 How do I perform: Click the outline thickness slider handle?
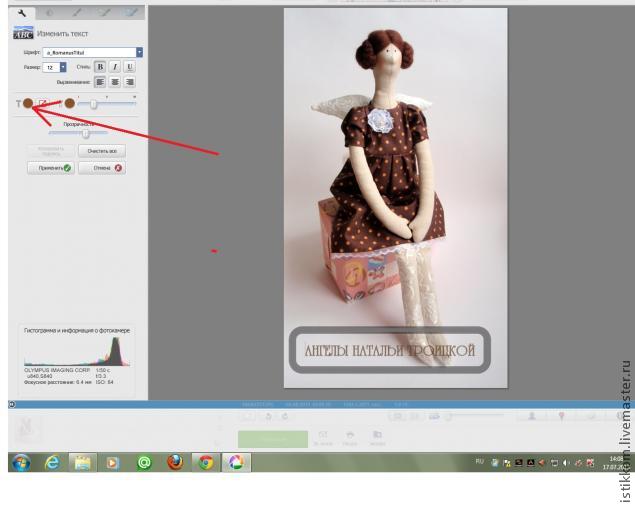94,105
